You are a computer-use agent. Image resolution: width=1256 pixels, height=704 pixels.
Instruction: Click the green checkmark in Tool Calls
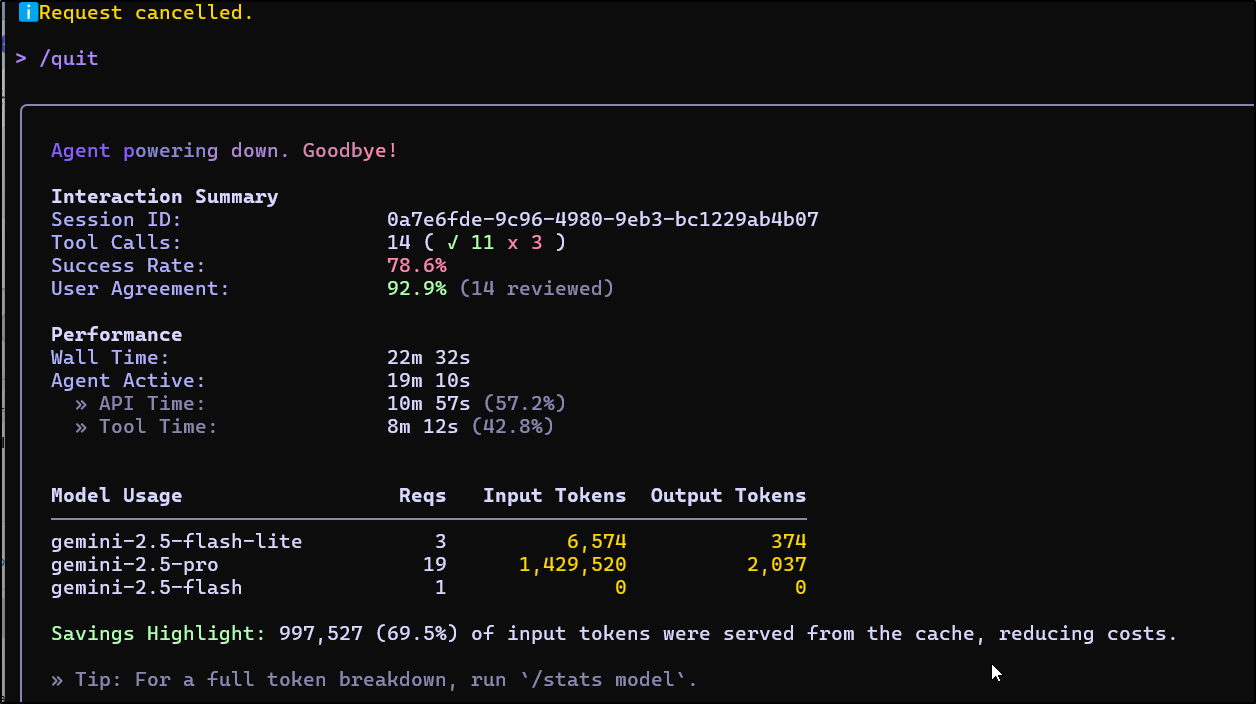click(x=453, y=243)
